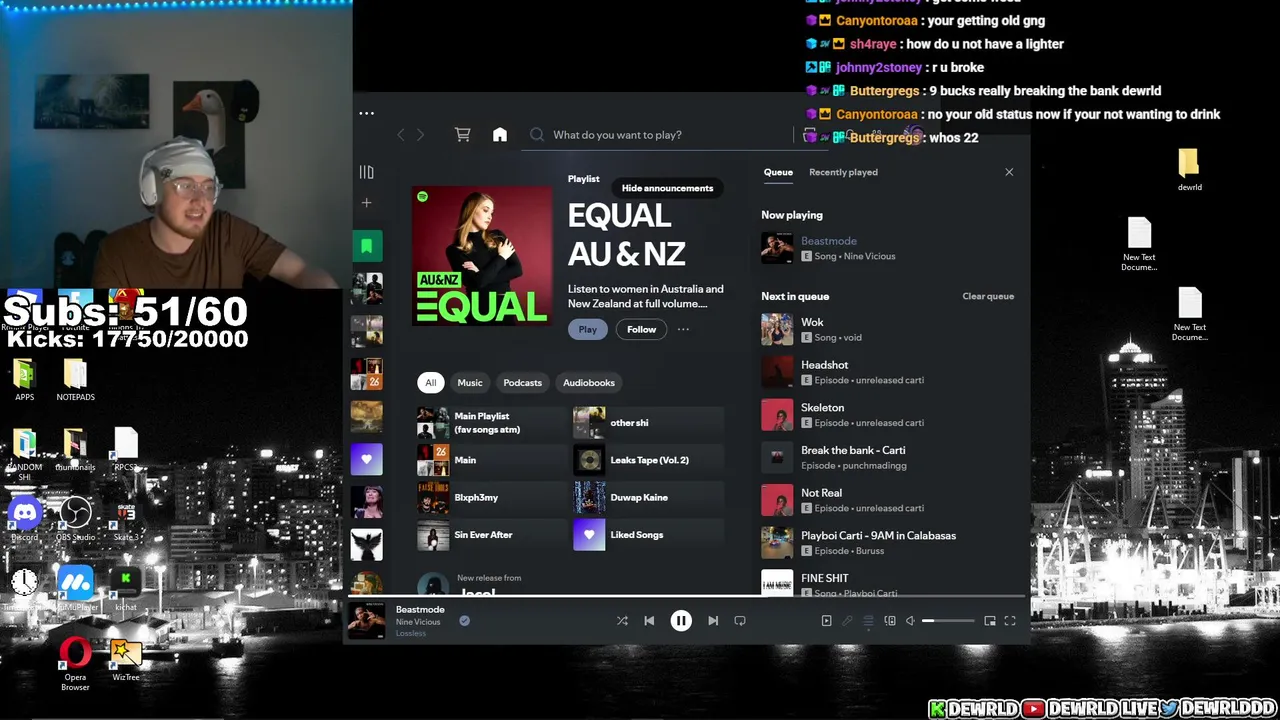Click the Play button for EQUAL playlist
The image size is (1280, 720).
(587, 329)
